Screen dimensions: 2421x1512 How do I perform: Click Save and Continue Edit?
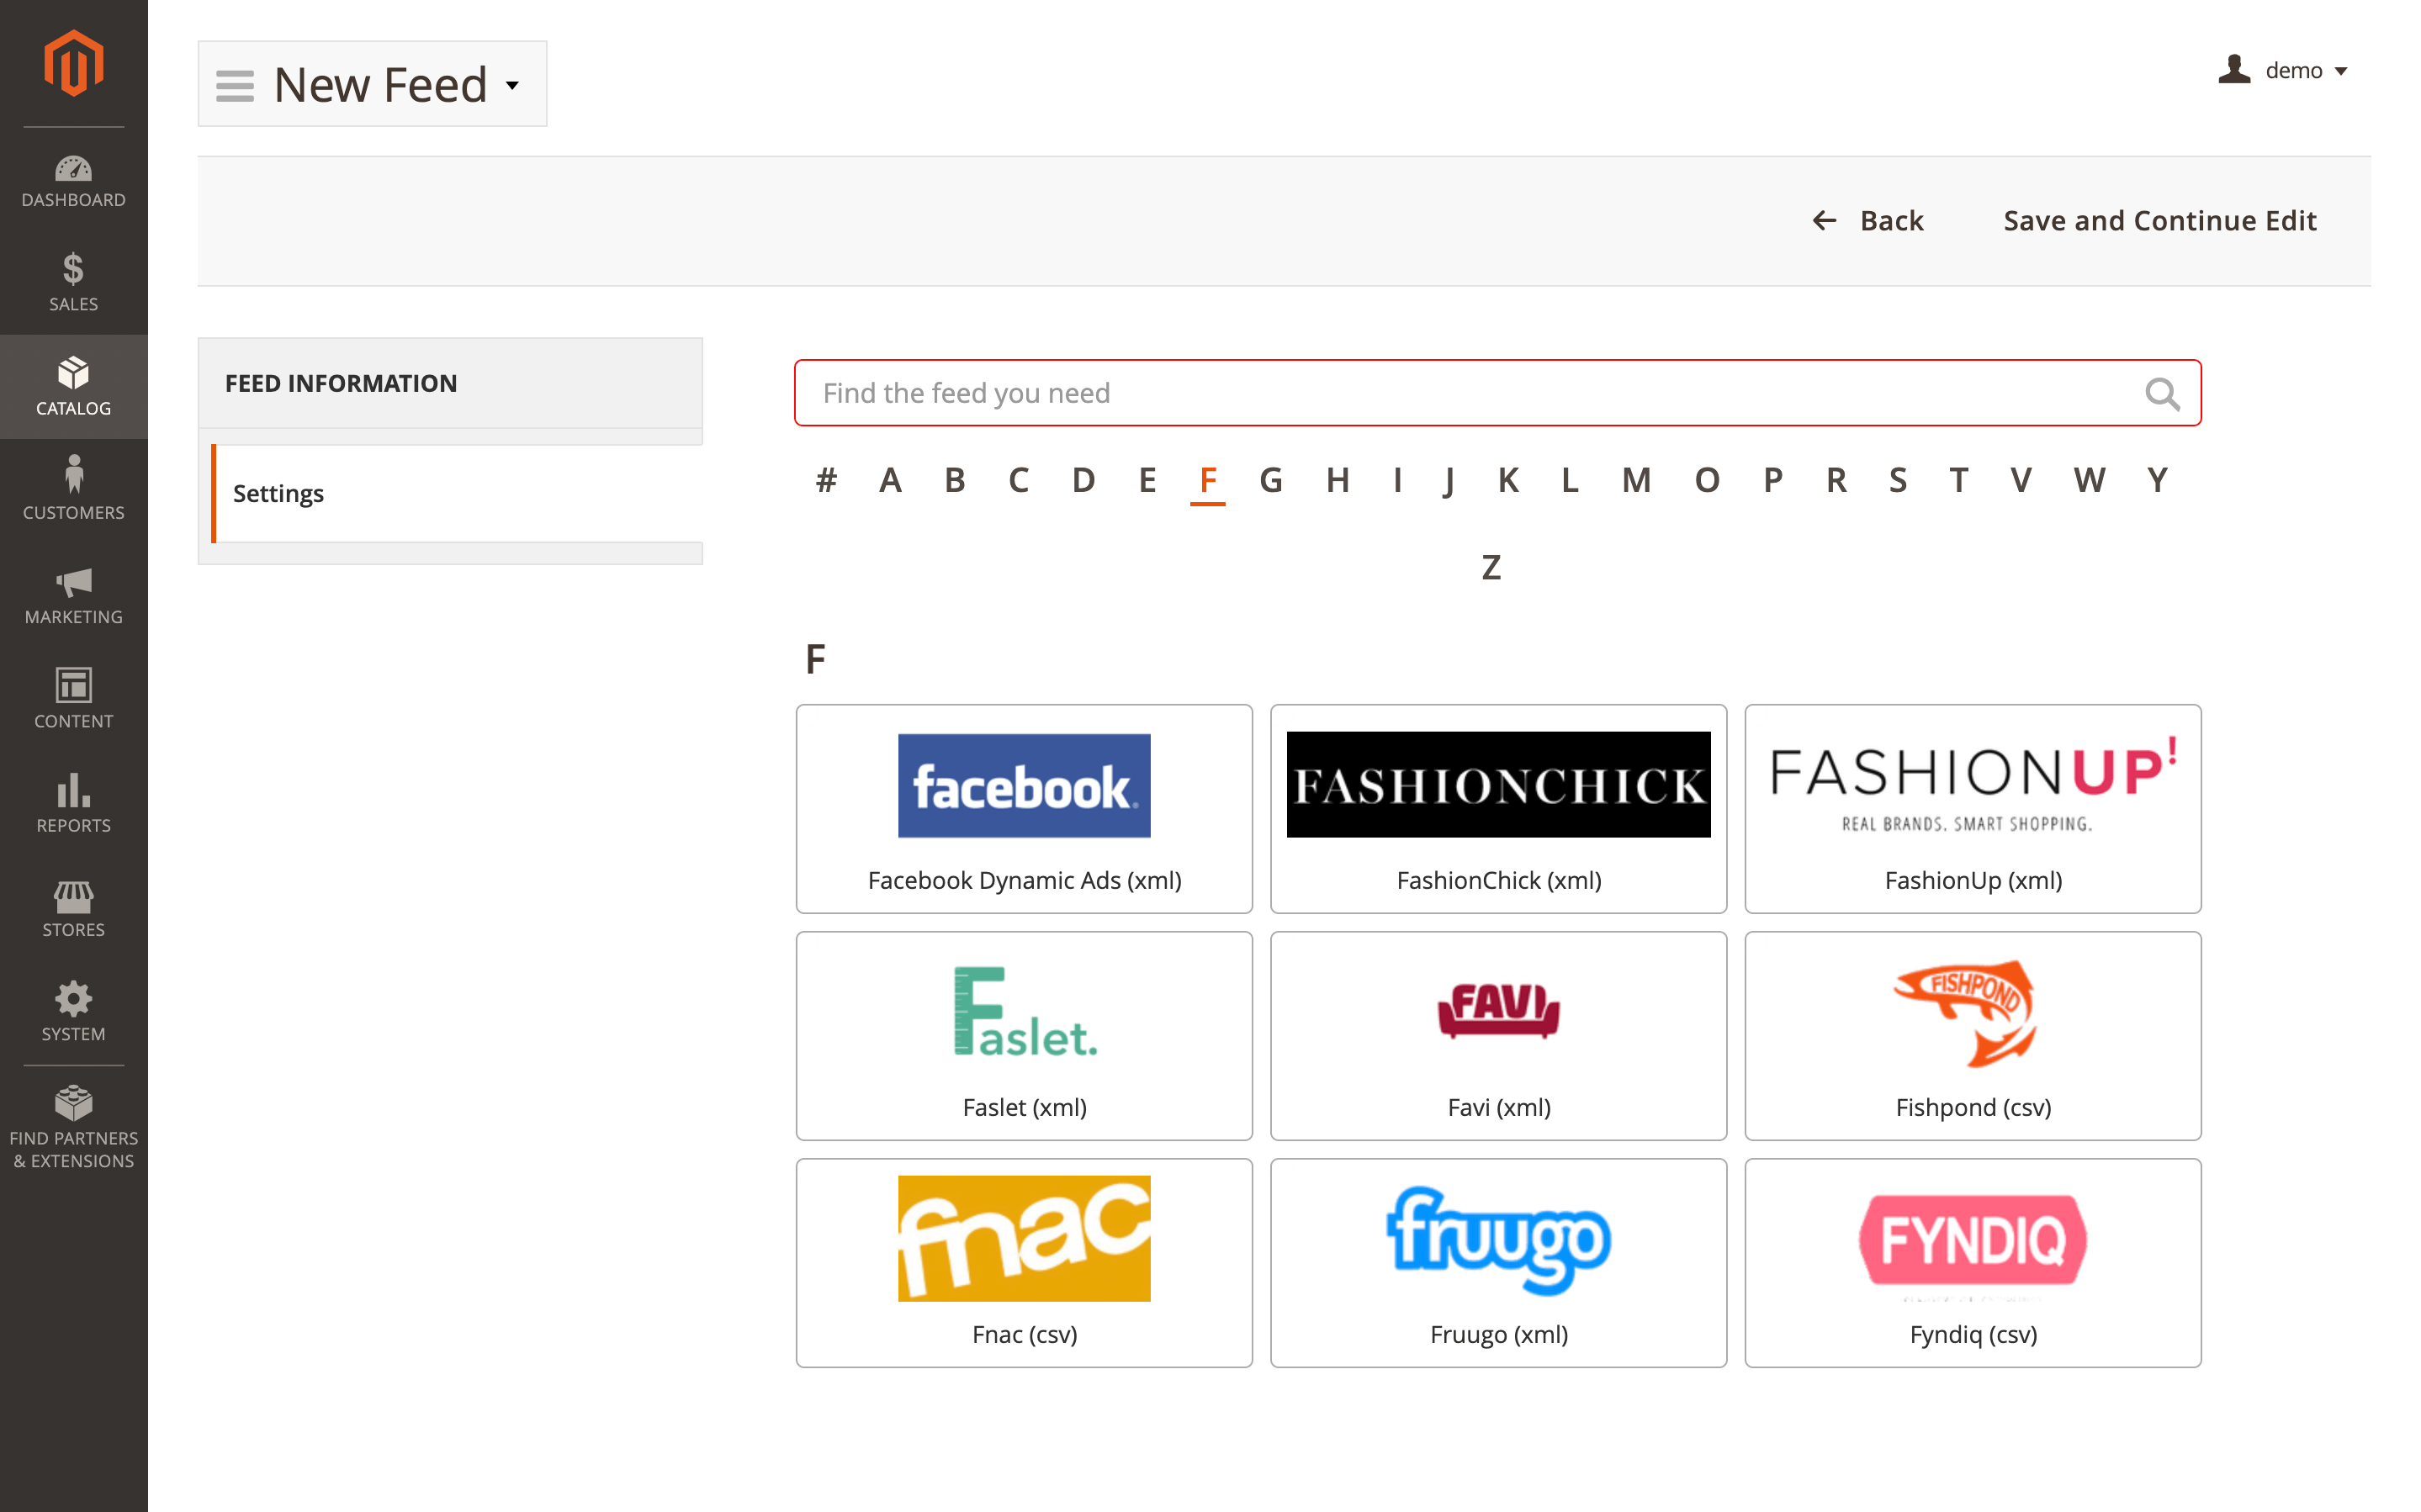2159,220
